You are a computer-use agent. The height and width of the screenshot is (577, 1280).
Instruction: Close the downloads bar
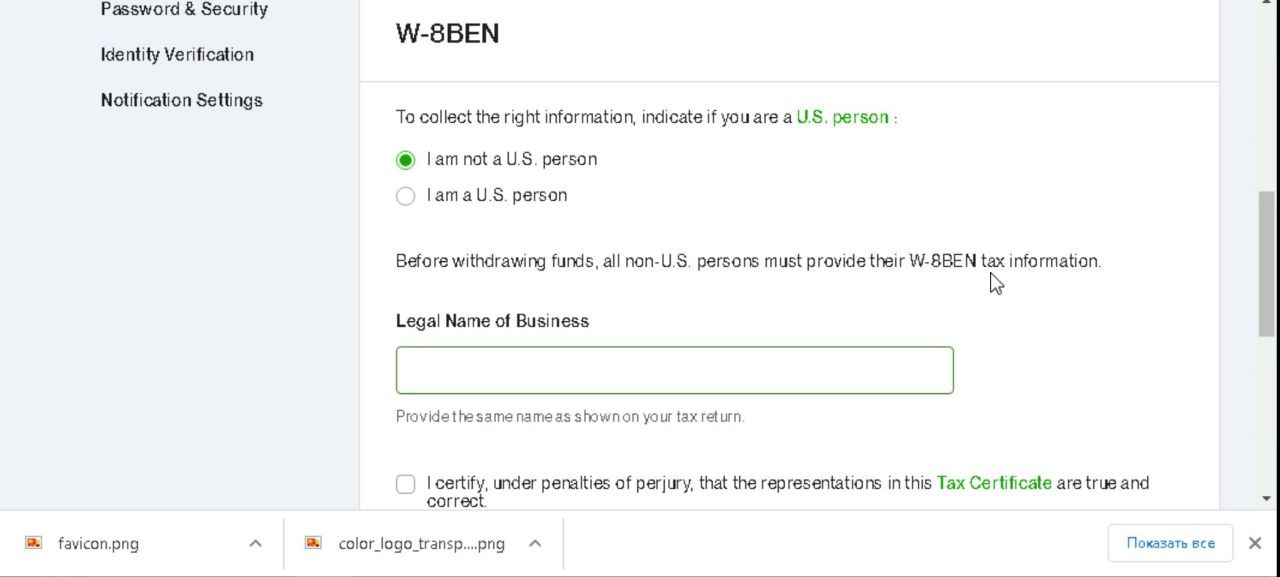pyautogui.click(x=1255, y=543)
